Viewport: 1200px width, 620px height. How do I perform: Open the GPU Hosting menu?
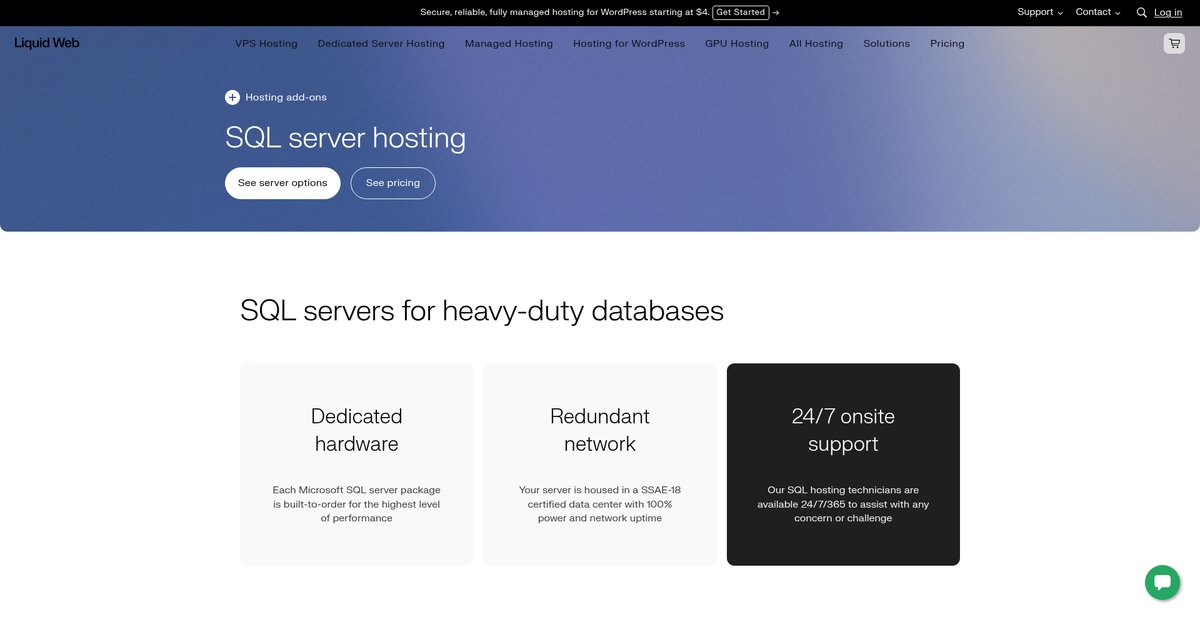pos(737,43)
